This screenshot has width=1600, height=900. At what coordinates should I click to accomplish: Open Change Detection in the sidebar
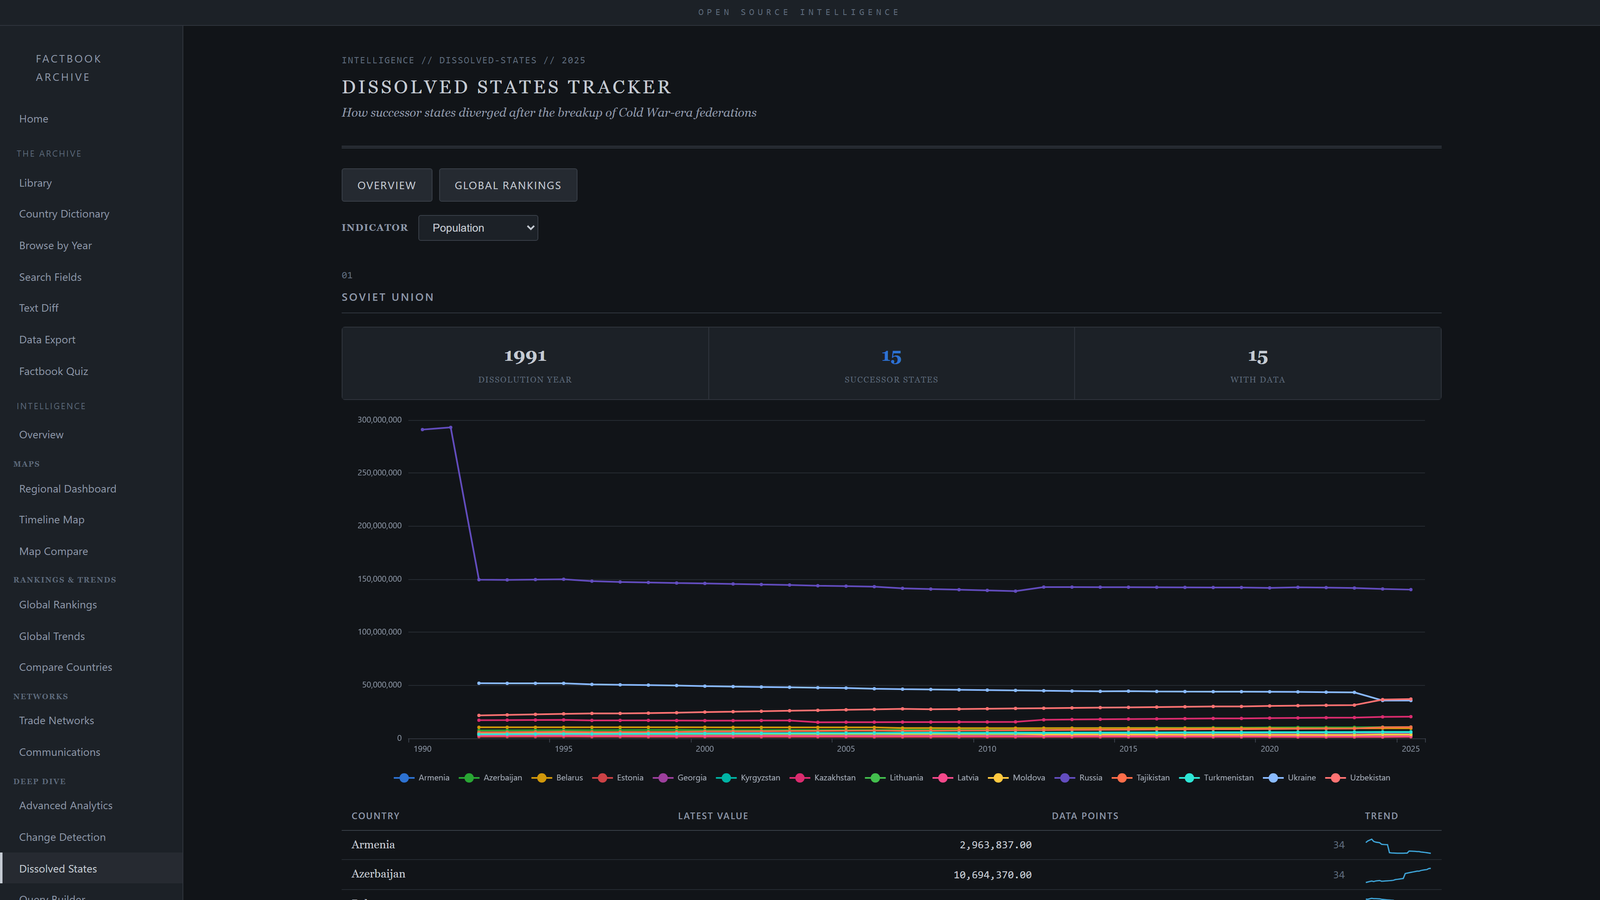click(x=62, y=837)
